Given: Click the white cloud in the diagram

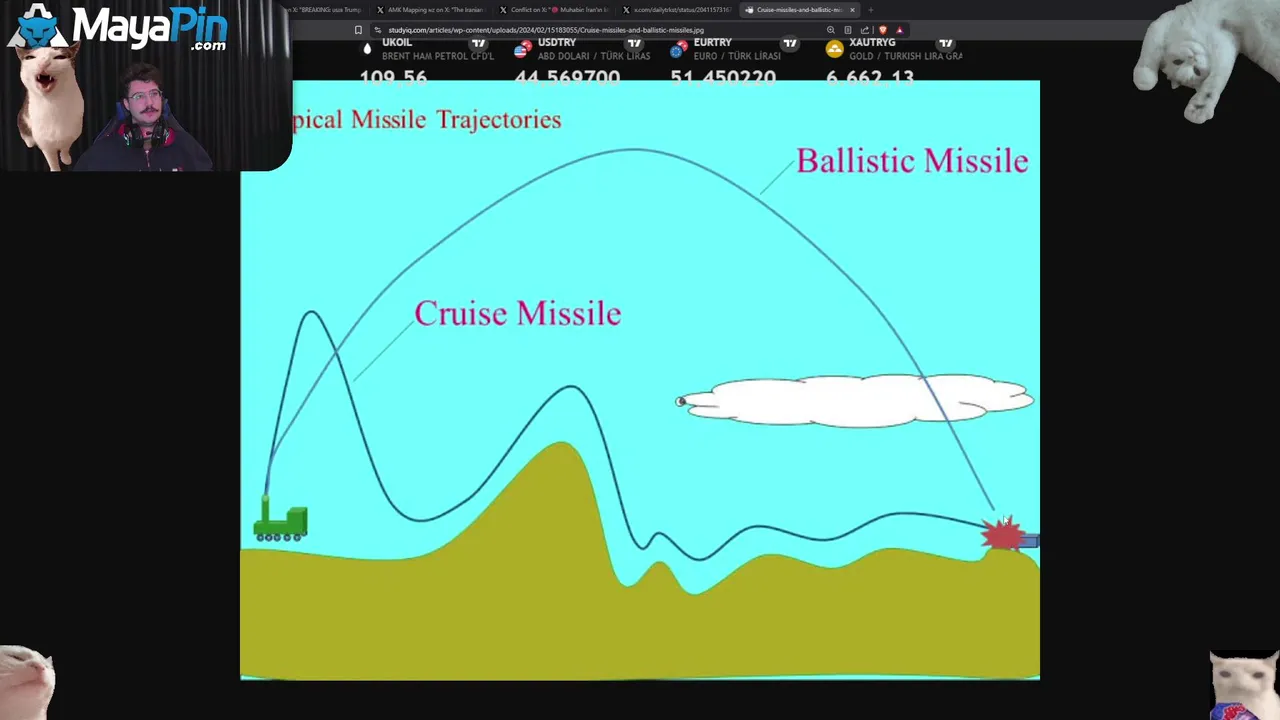Looking at the screenshot, I should [x=855, y=400].
